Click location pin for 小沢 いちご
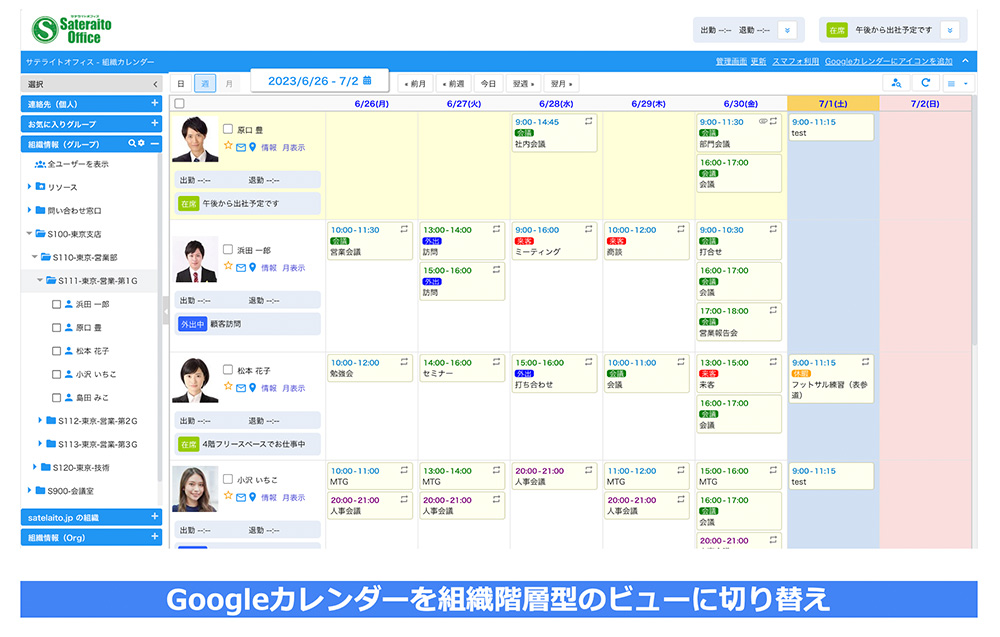Screen dimensions: 1000x637 pos(253,497)
